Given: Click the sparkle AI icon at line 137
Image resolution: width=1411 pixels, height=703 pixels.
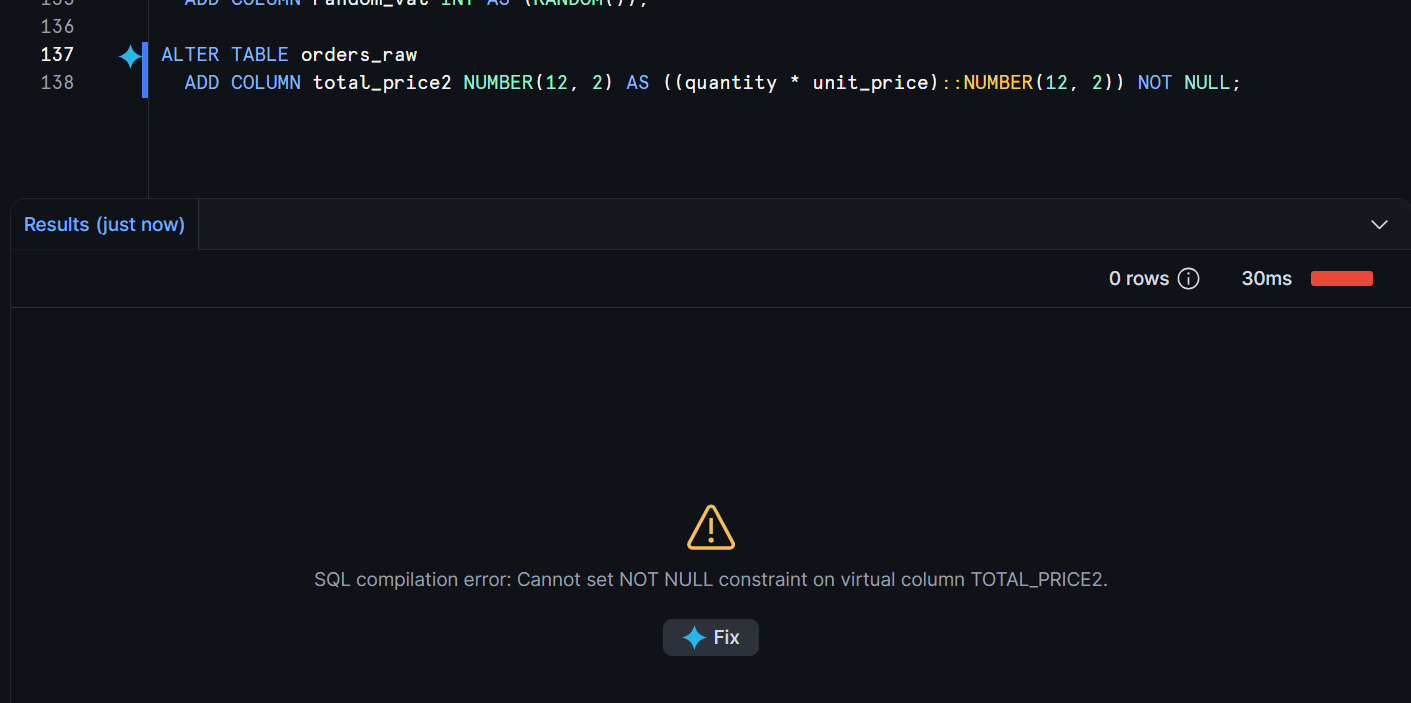Looking at the screenshot, I should click(130, 55).
